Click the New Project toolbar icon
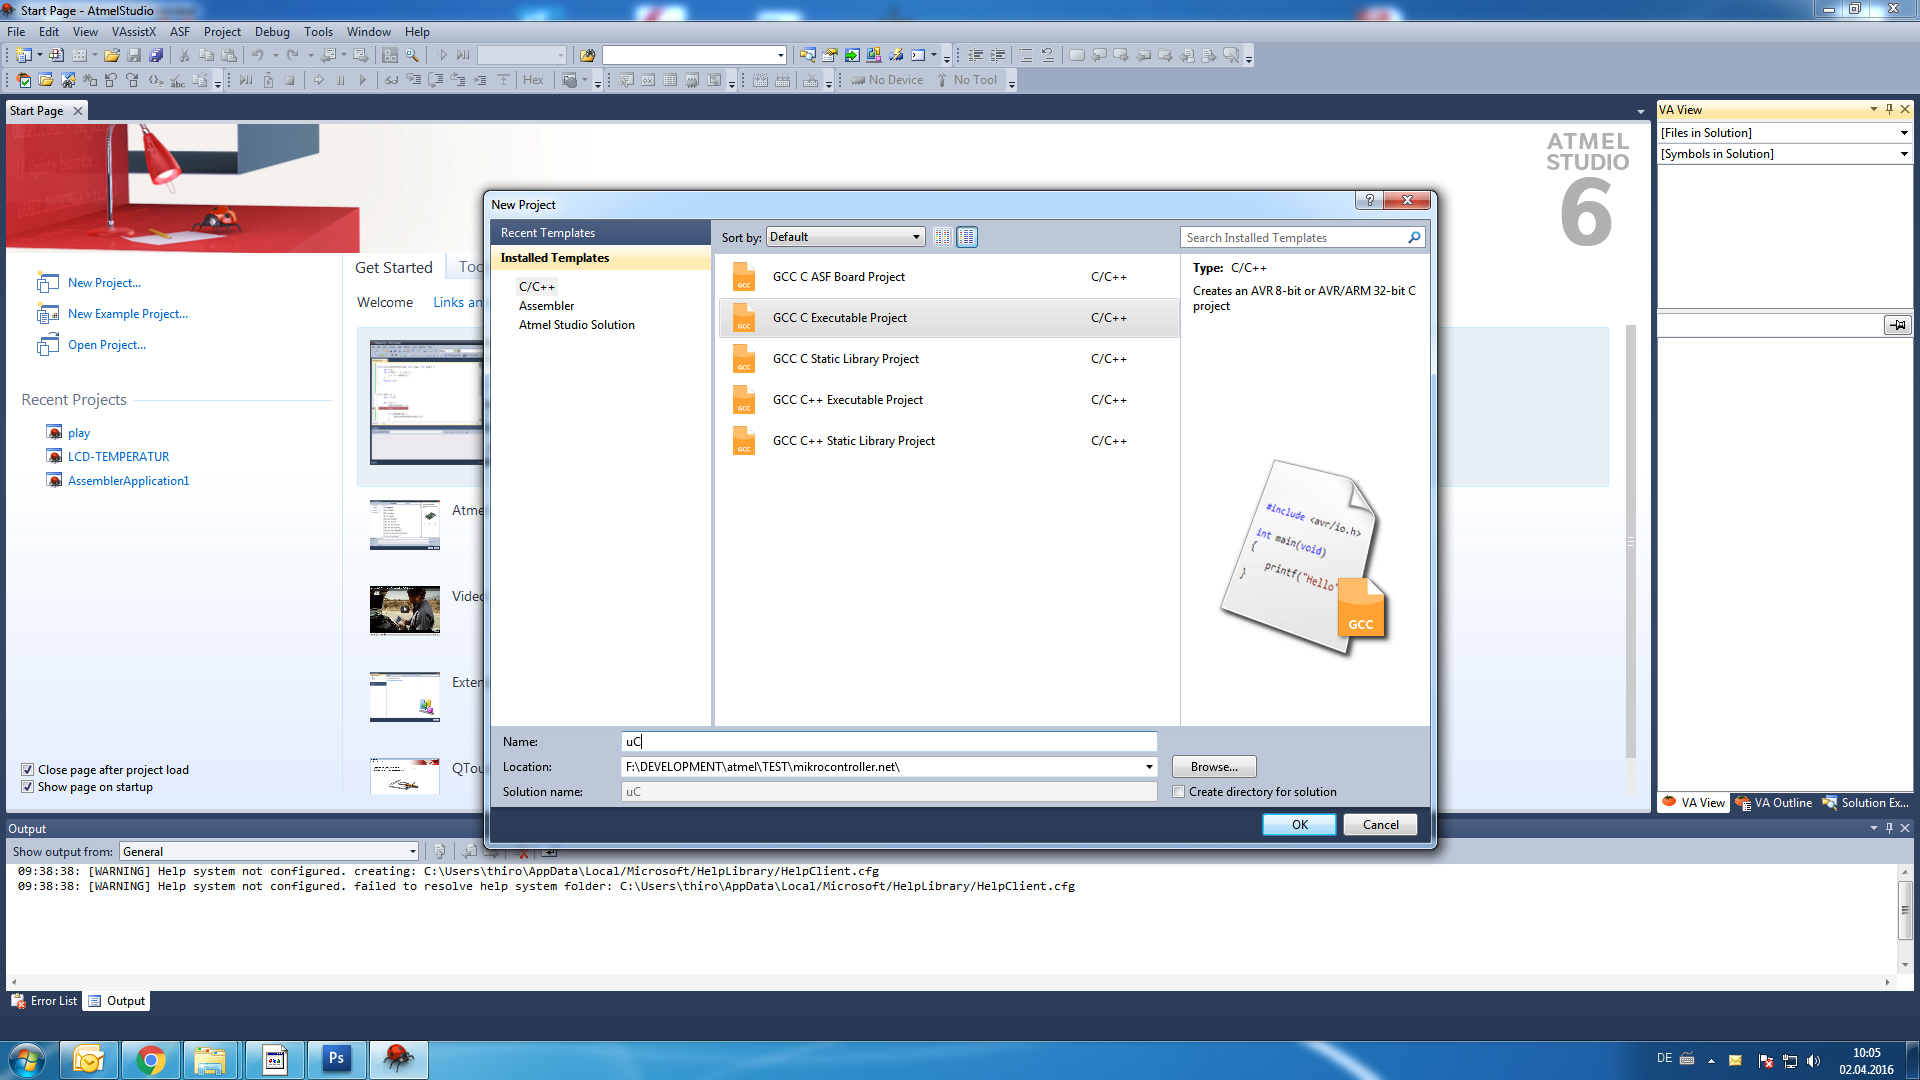 (x=23, y=55)
